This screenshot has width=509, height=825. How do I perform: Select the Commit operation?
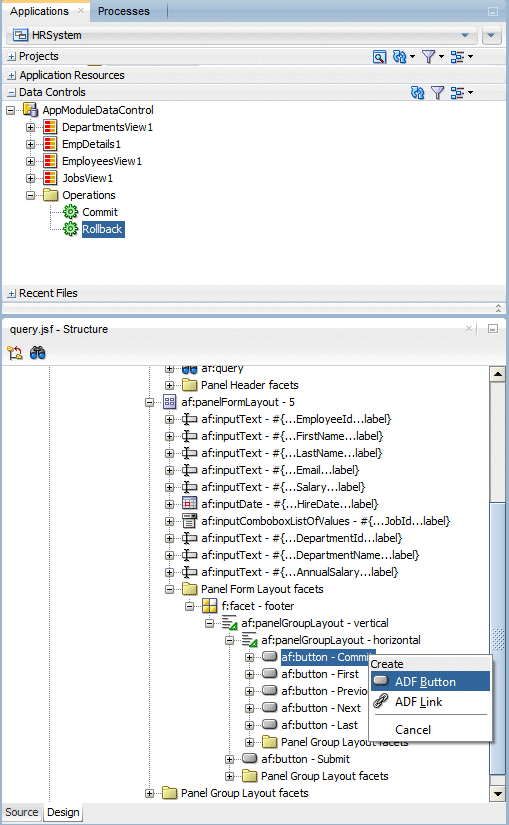pyautogui.click(x=100, y=212)
